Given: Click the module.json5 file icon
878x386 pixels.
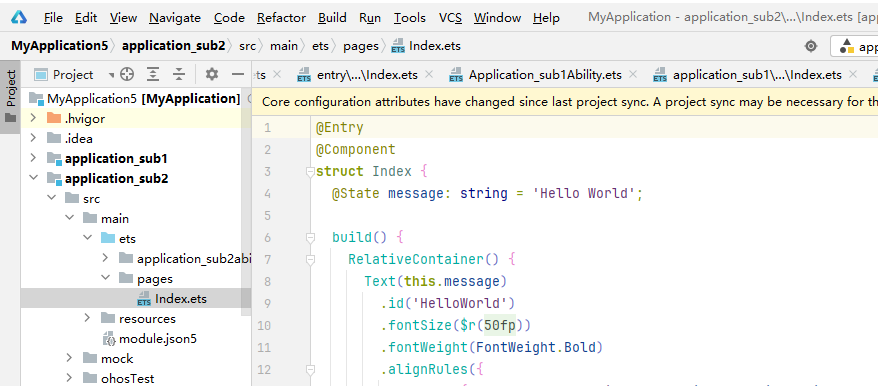Looking at the screenshot, I should [109, 338].
